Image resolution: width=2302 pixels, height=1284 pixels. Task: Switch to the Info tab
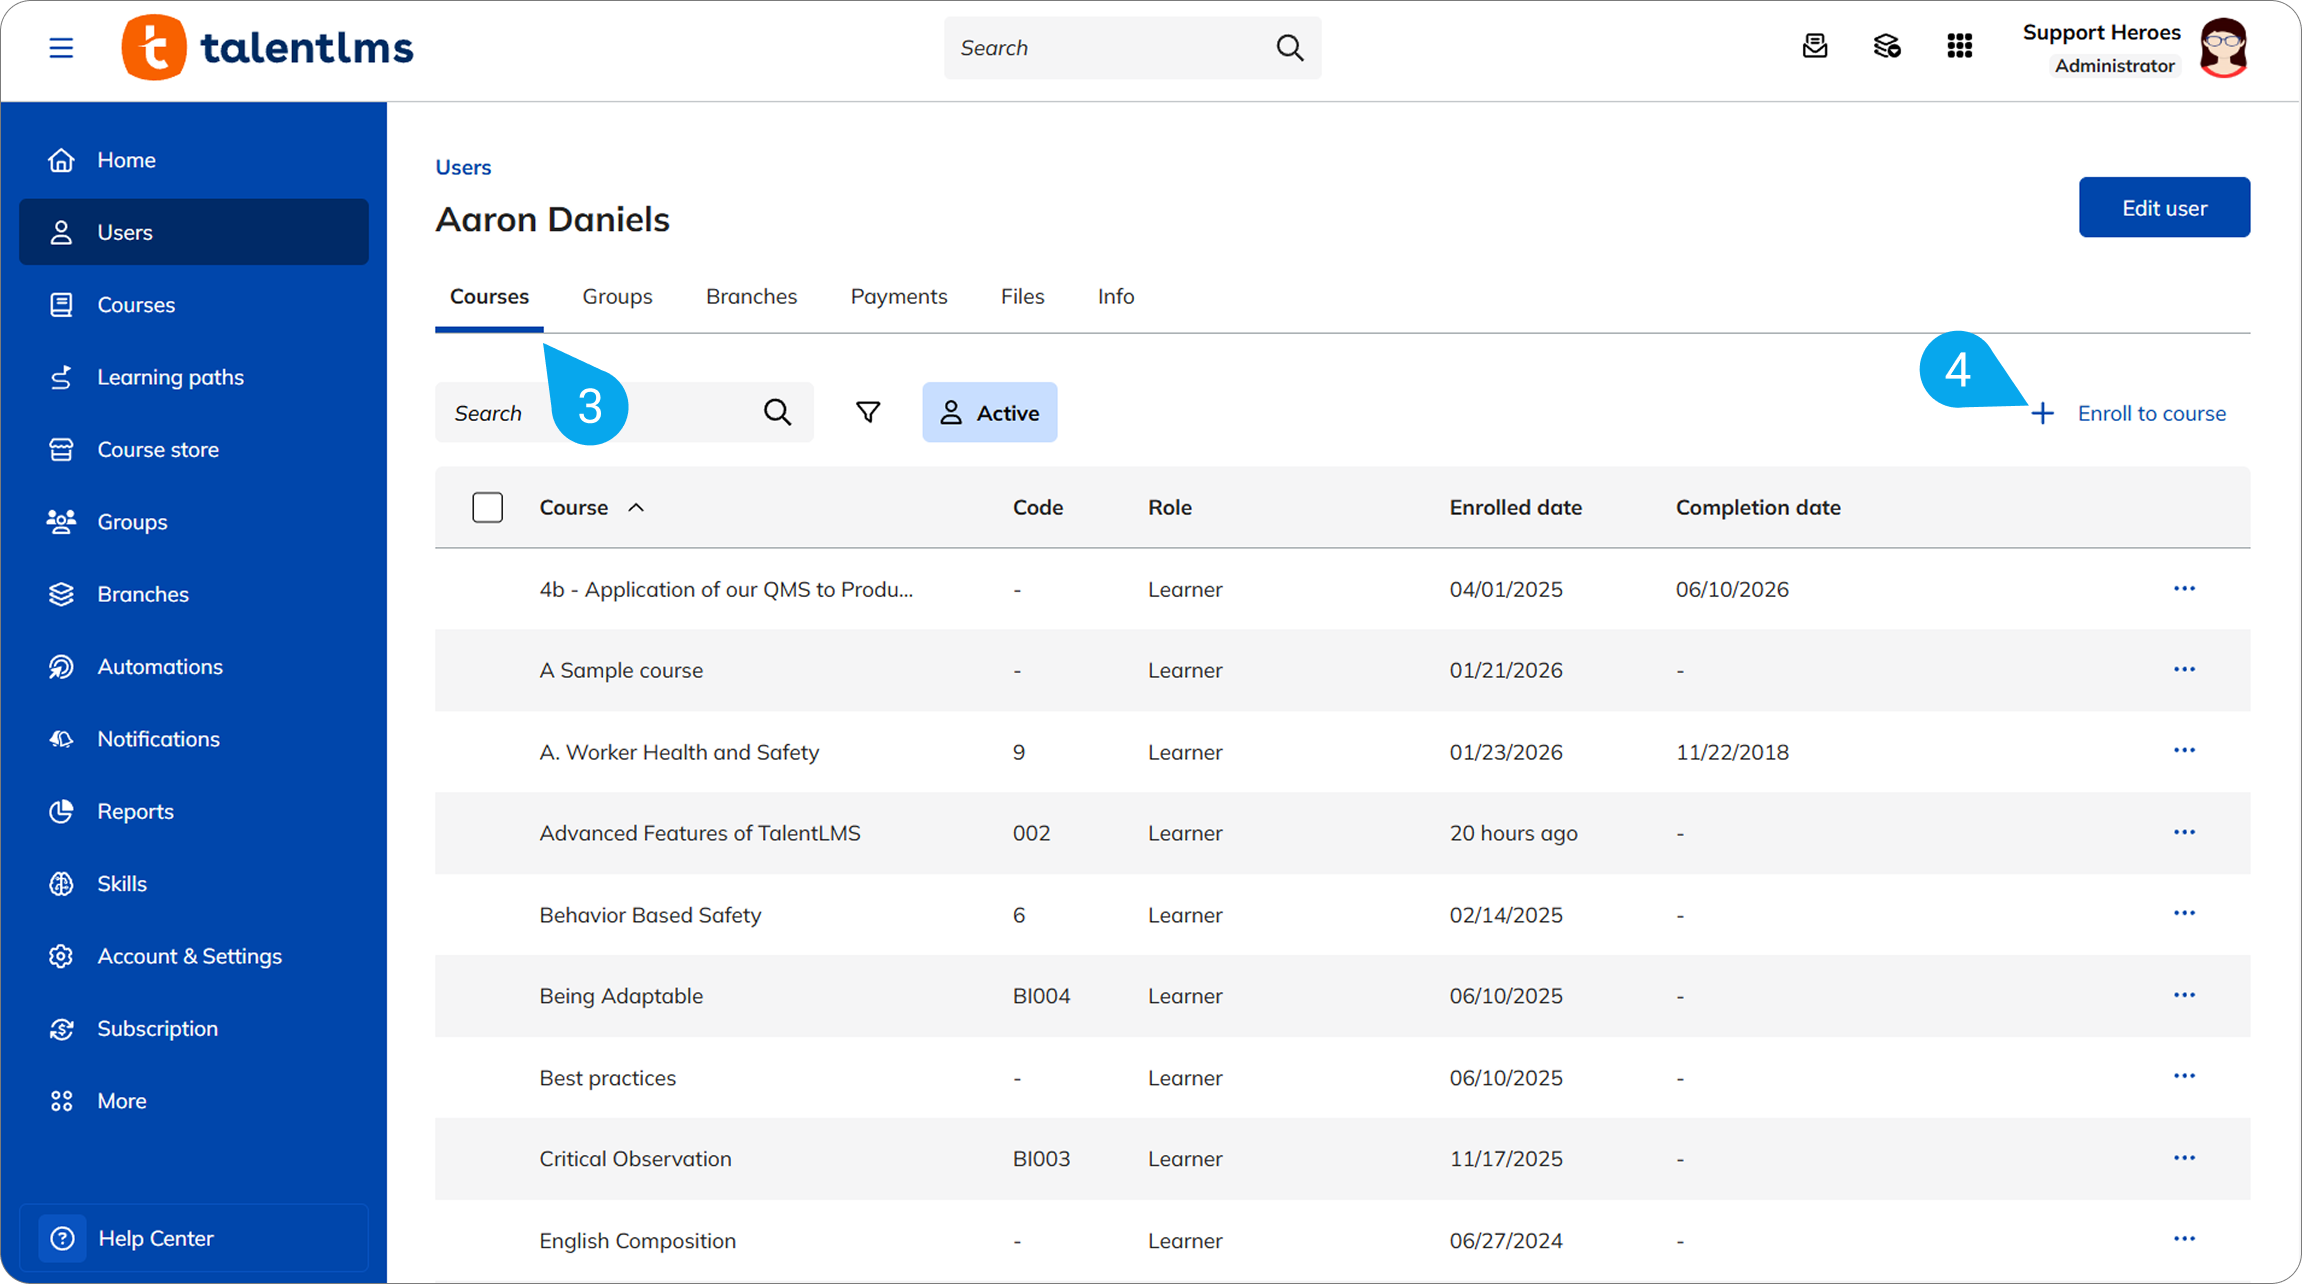1115,297
